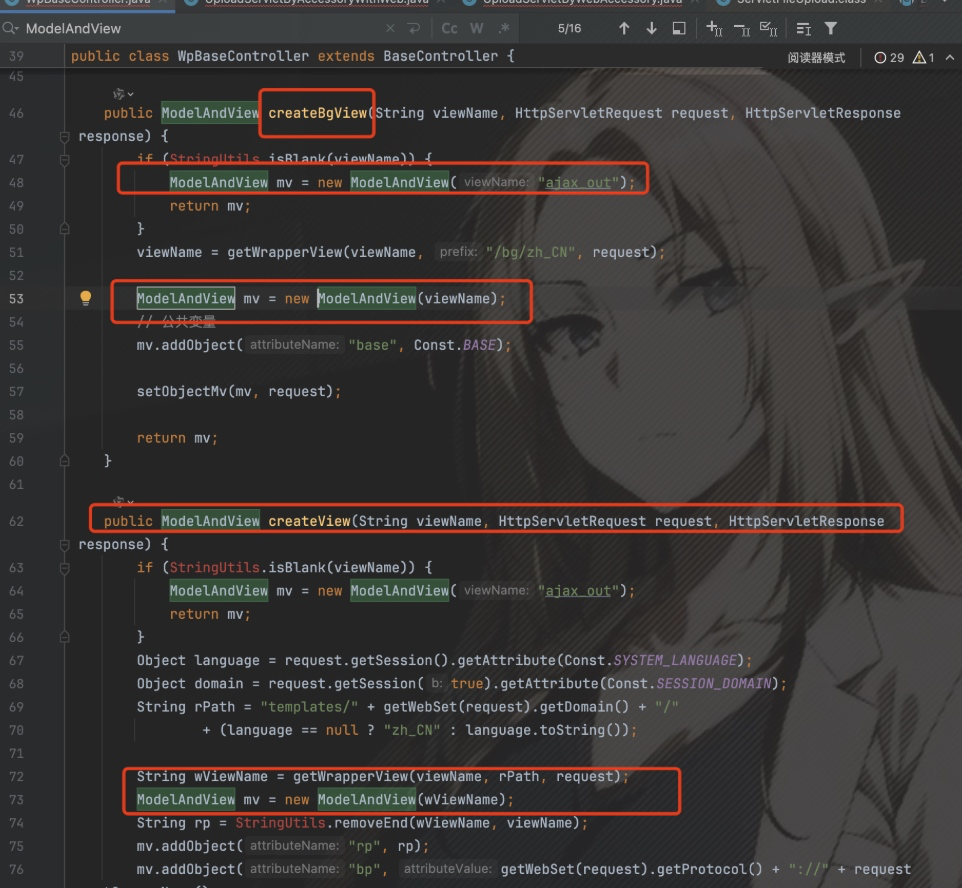Click the 29 errors indicator
This screenshot has height=888, width=962.
tap(889, 58)
